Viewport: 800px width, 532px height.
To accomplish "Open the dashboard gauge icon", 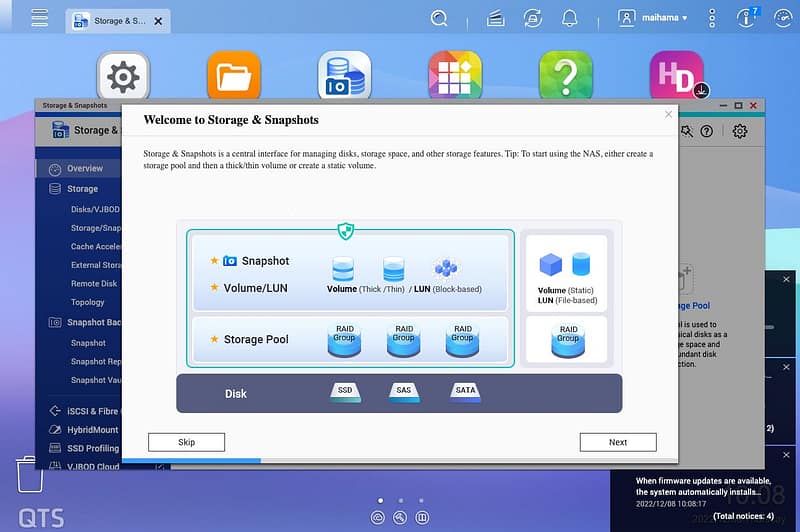I will [x=783, y=18].
